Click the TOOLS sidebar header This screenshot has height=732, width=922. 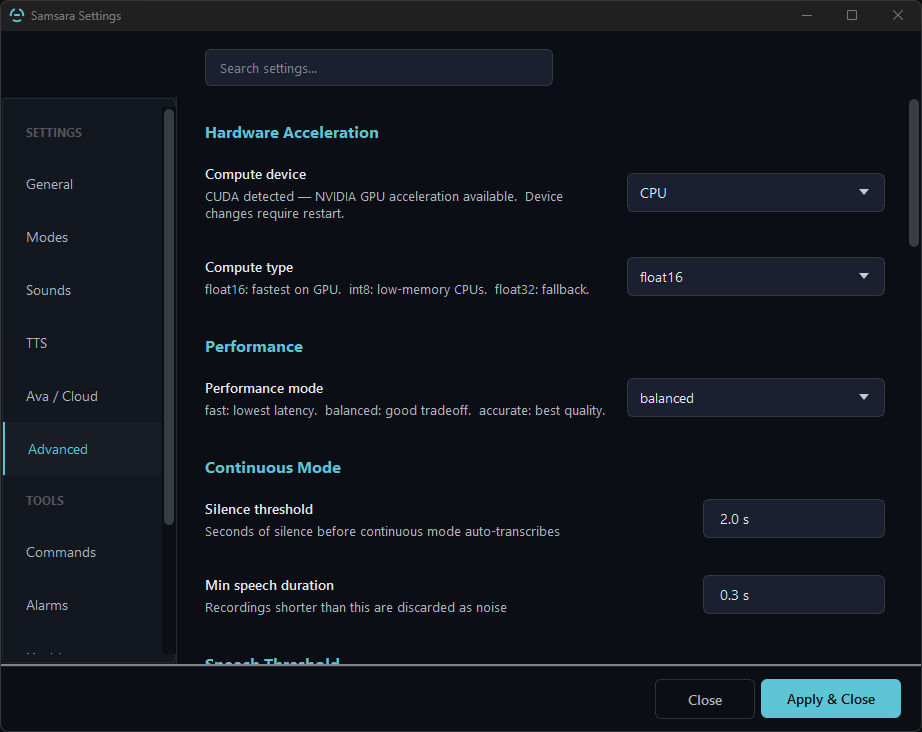[x=45, y=500]
